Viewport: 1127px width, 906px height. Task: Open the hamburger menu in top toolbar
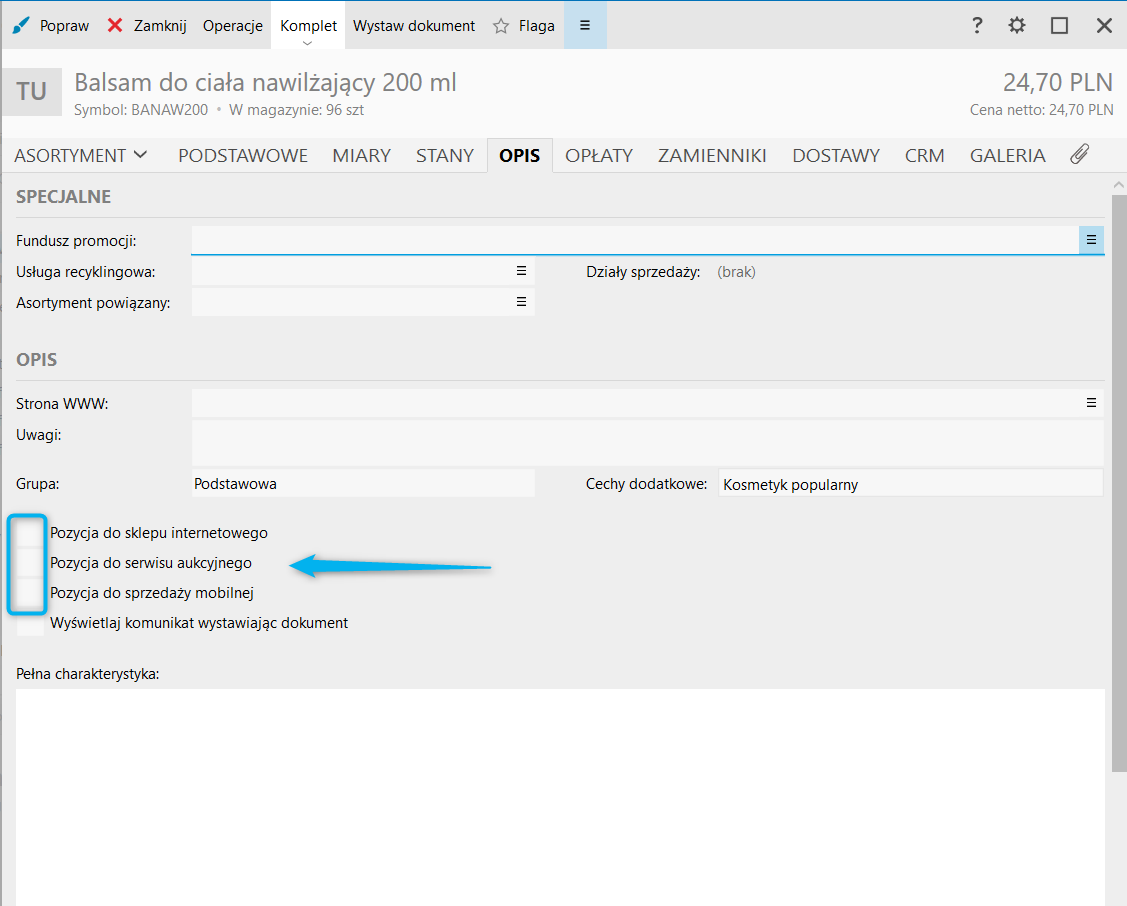coord(585,26)
